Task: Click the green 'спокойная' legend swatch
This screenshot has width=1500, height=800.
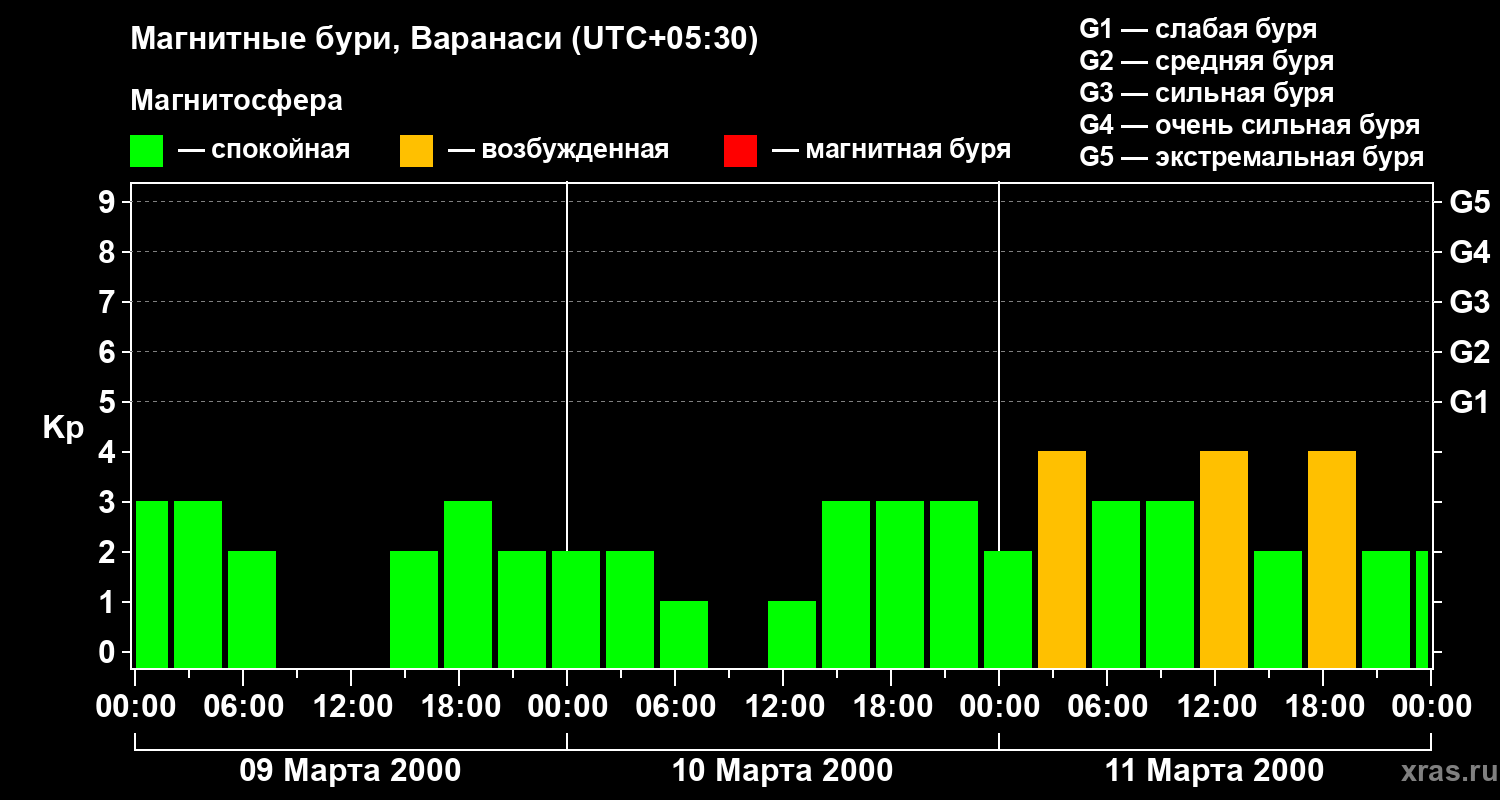Action: coord(146,151)
